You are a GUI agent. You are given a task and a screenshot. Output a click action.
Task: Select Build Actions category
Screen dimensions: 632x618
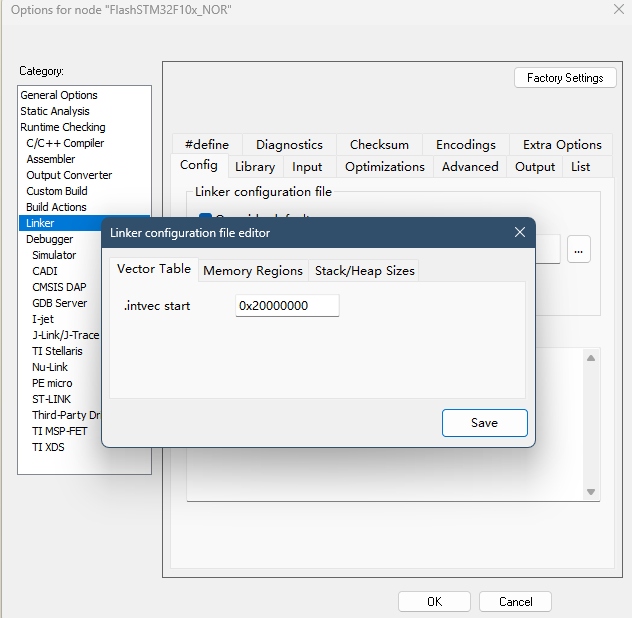56,207
